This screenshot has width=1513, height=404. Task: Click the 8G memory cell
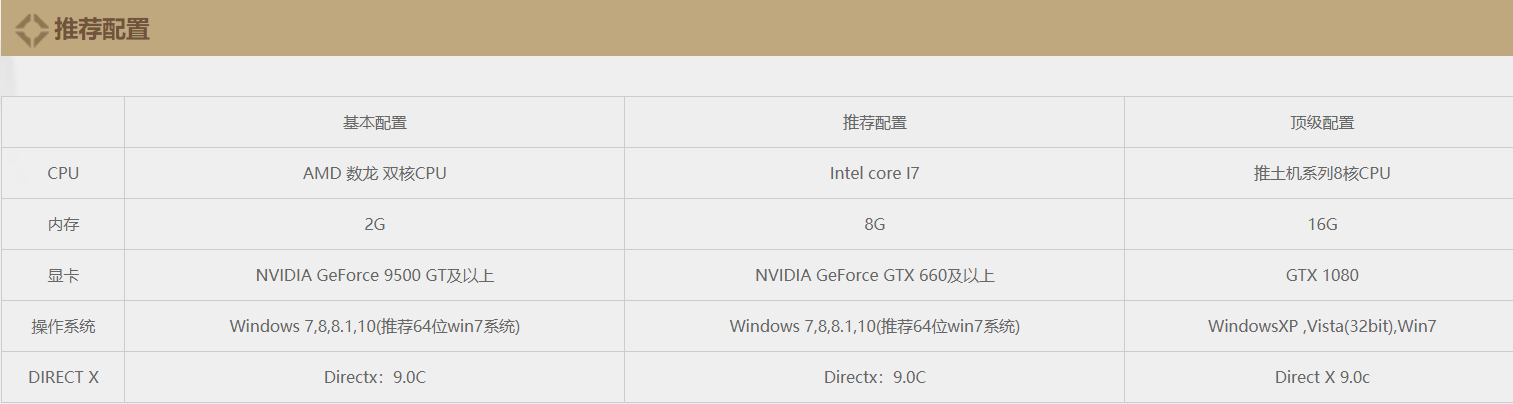875,224
